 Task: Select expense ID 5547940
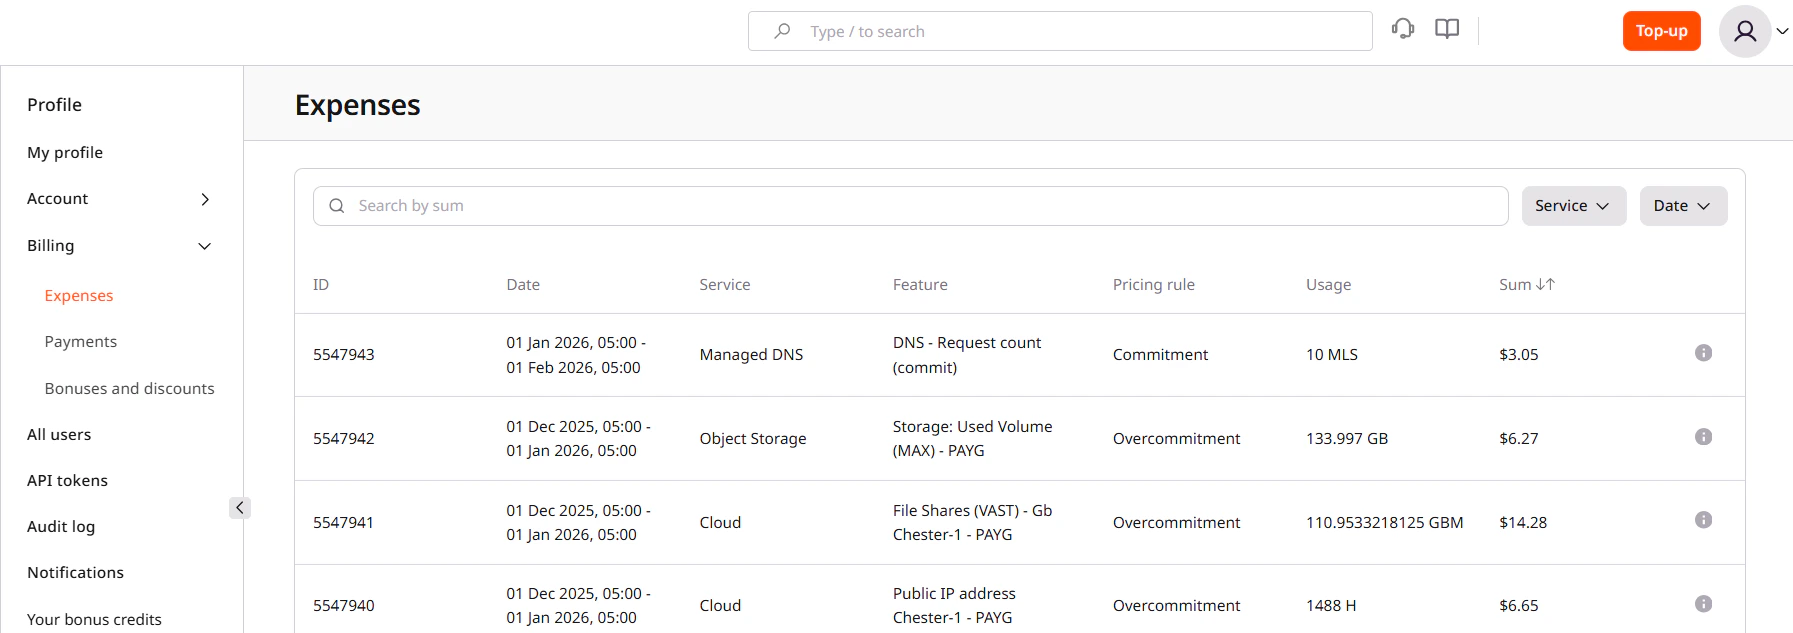coord(344,605)
